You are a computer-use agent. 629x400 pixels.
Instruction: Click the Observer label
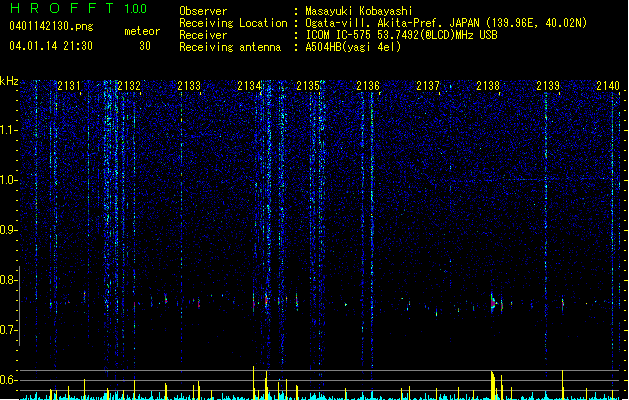203,11
